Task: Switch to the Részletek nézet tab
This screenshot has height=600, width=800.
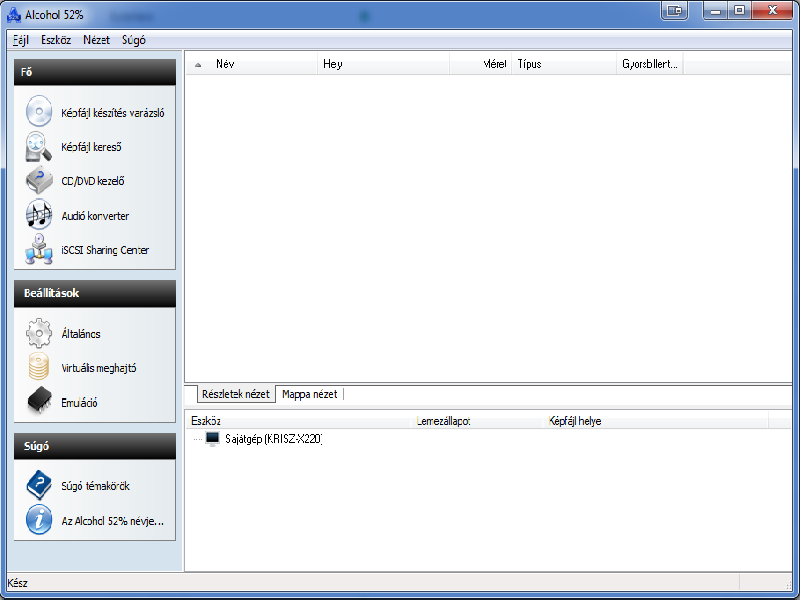Action: click(x=236, y=394)
